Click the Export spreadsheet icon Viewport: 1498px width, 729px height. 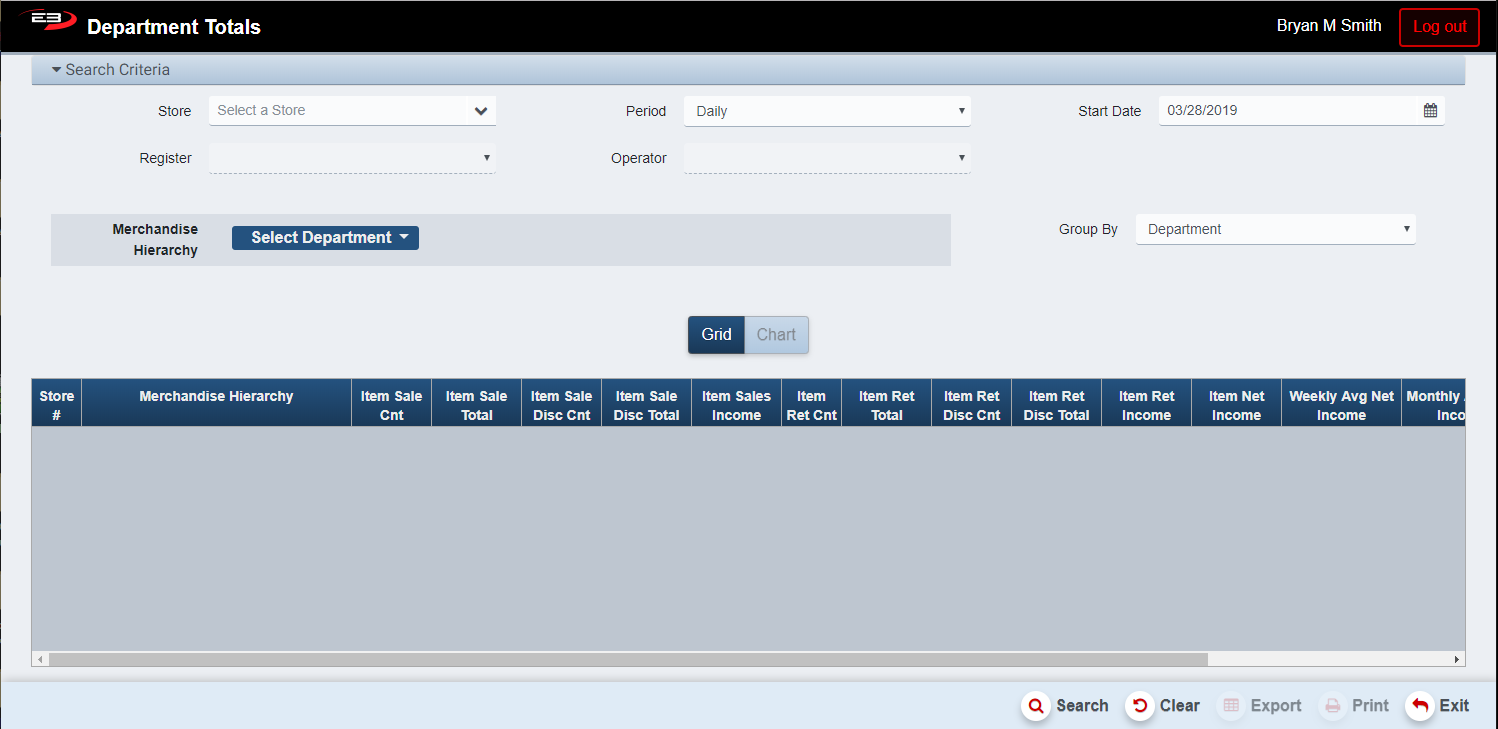pyautogui.click(x=1230, y=706)
